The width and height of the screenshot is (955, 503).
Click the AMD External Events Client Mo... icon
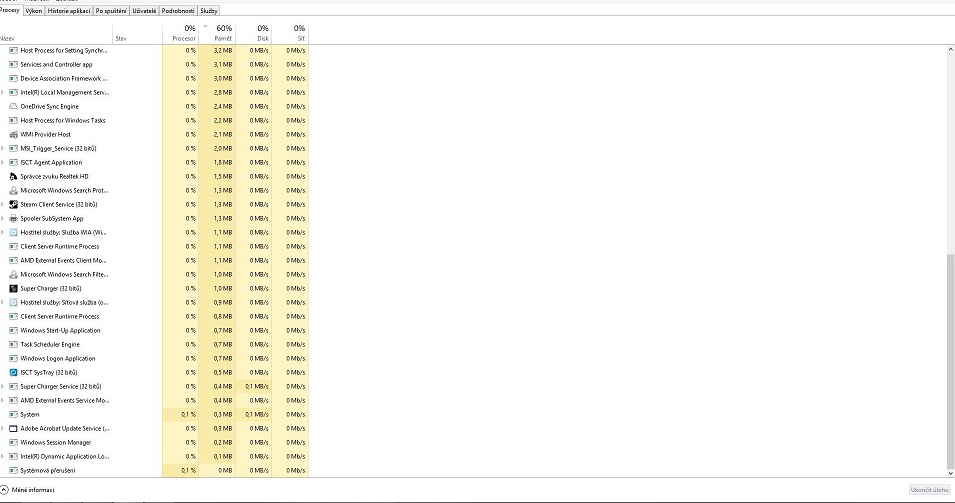[13, 261]
